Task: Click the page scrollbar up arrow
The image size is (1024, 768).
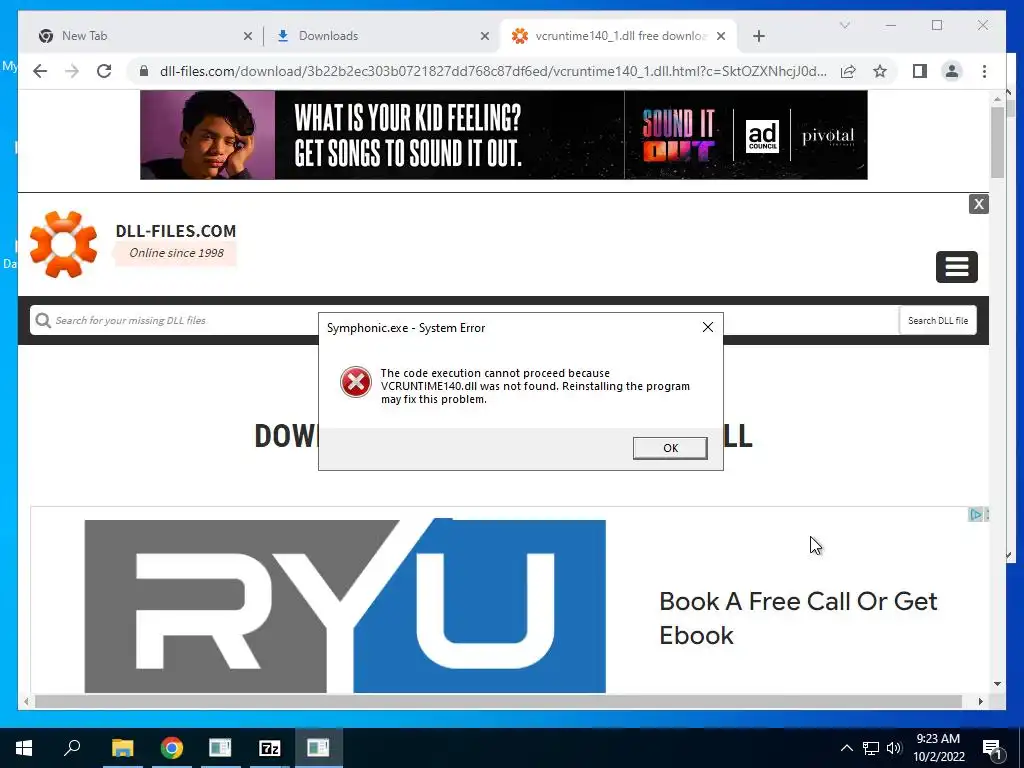Action: point(997,99)
